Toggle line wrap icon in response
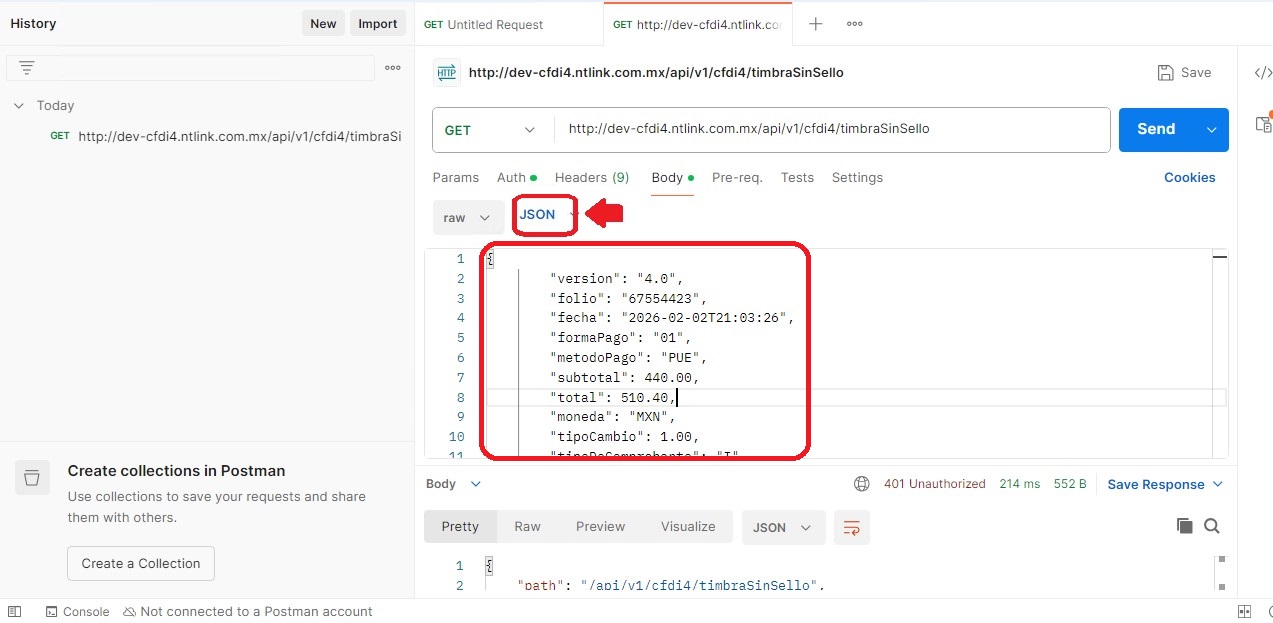Image resolution: width=1273 pixels, height=623 pixels. pyautogui.click(x=852, y=527)
